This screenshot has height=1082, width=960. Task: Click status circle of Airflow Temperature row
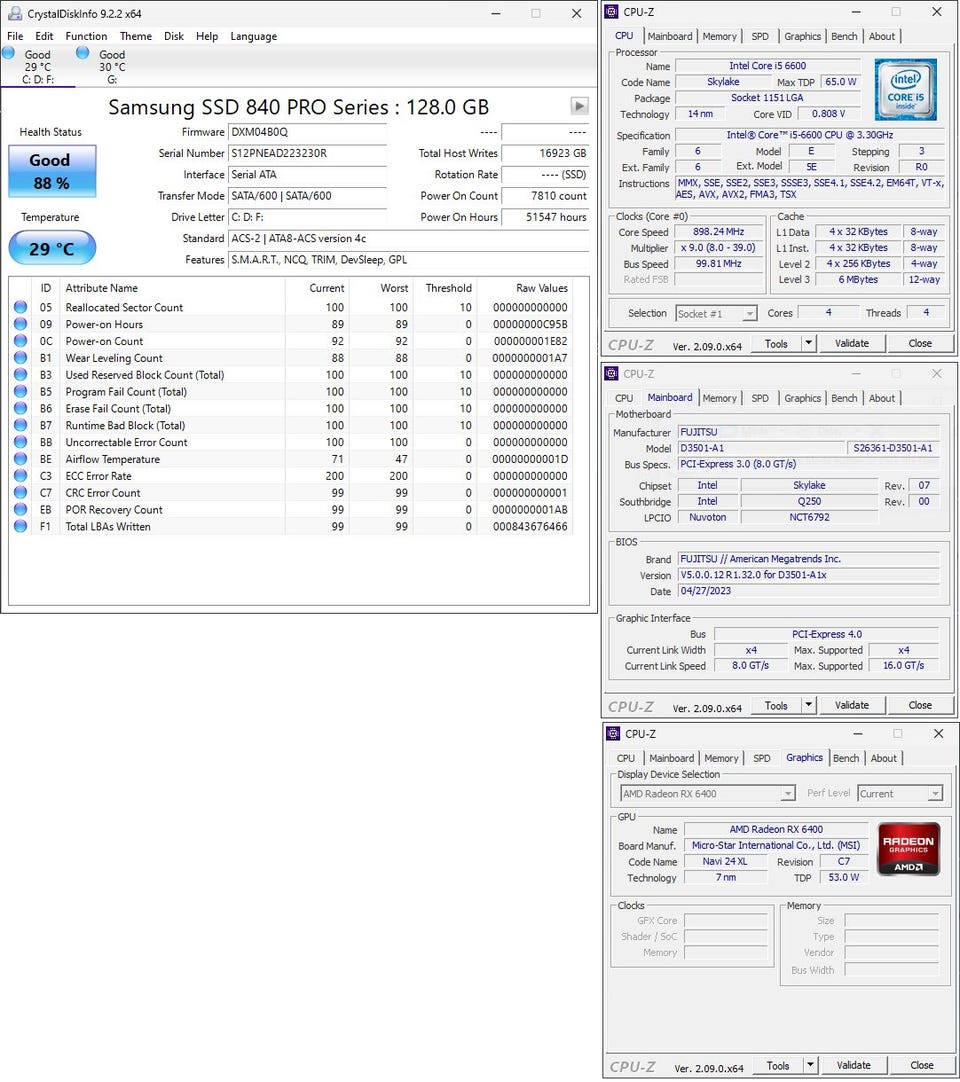pos(21,459)
